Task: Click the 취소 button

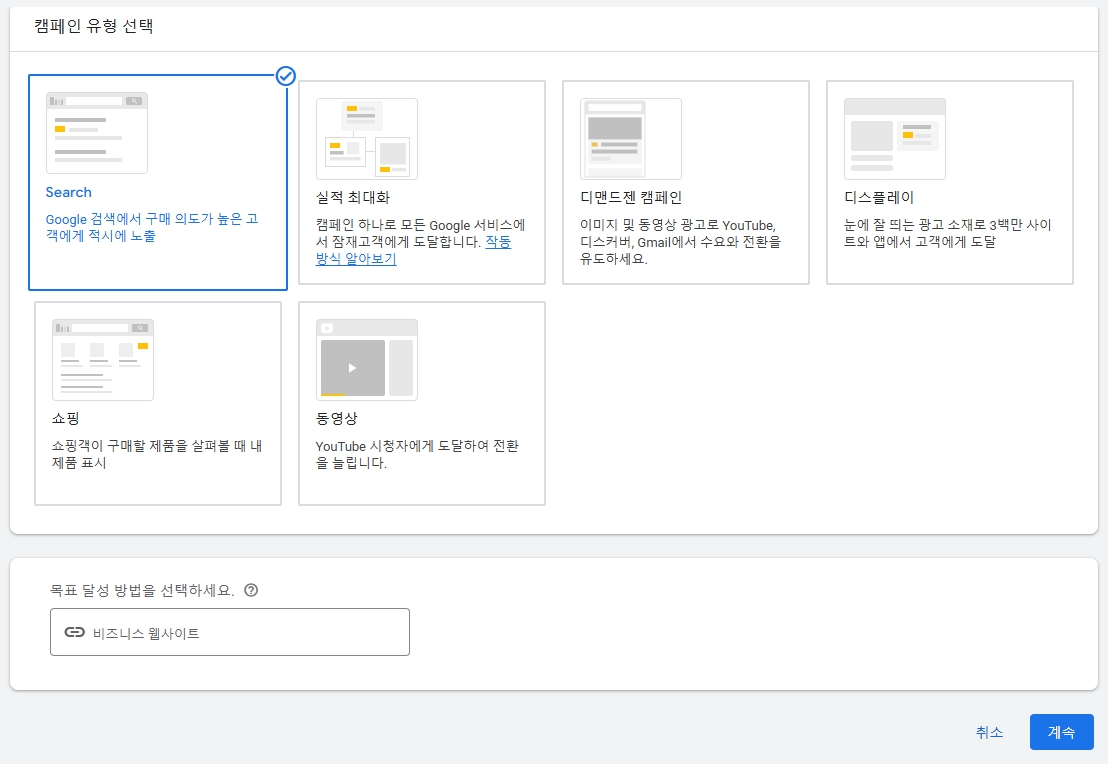Action: coord(989,732)
